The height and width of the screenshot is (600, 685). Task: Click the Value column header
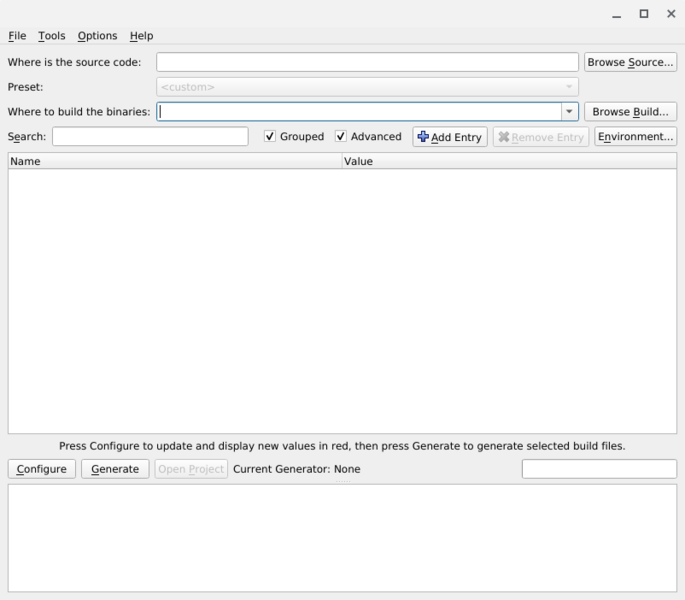coord(508,161)
